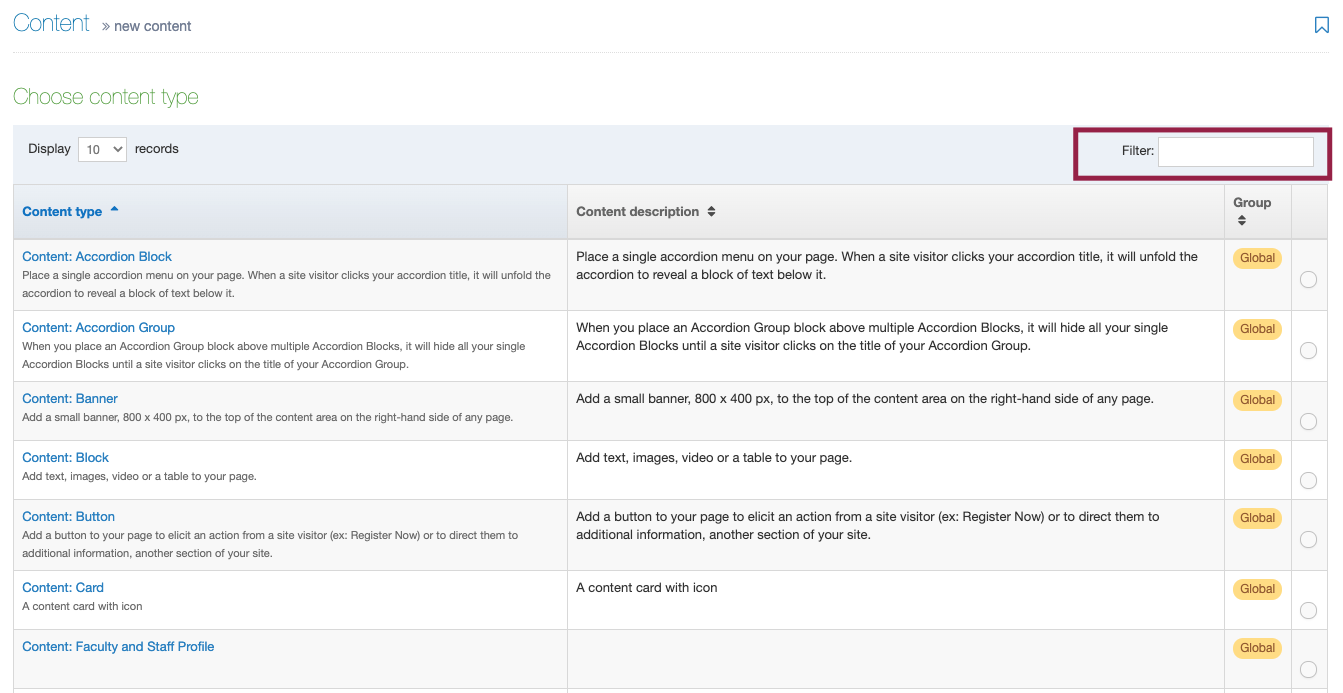The height and width of the screenshot is (693, 1343).
Task: Click Global badge in Banner row
Action: 1257,400
